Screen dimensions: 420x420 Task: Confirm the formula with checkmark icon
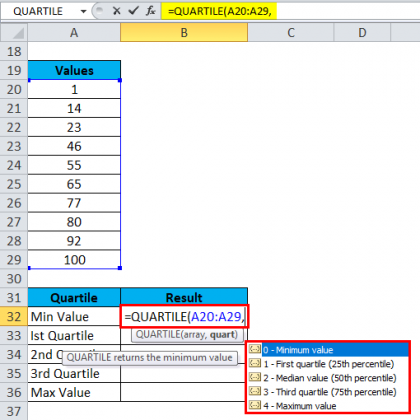133,11
